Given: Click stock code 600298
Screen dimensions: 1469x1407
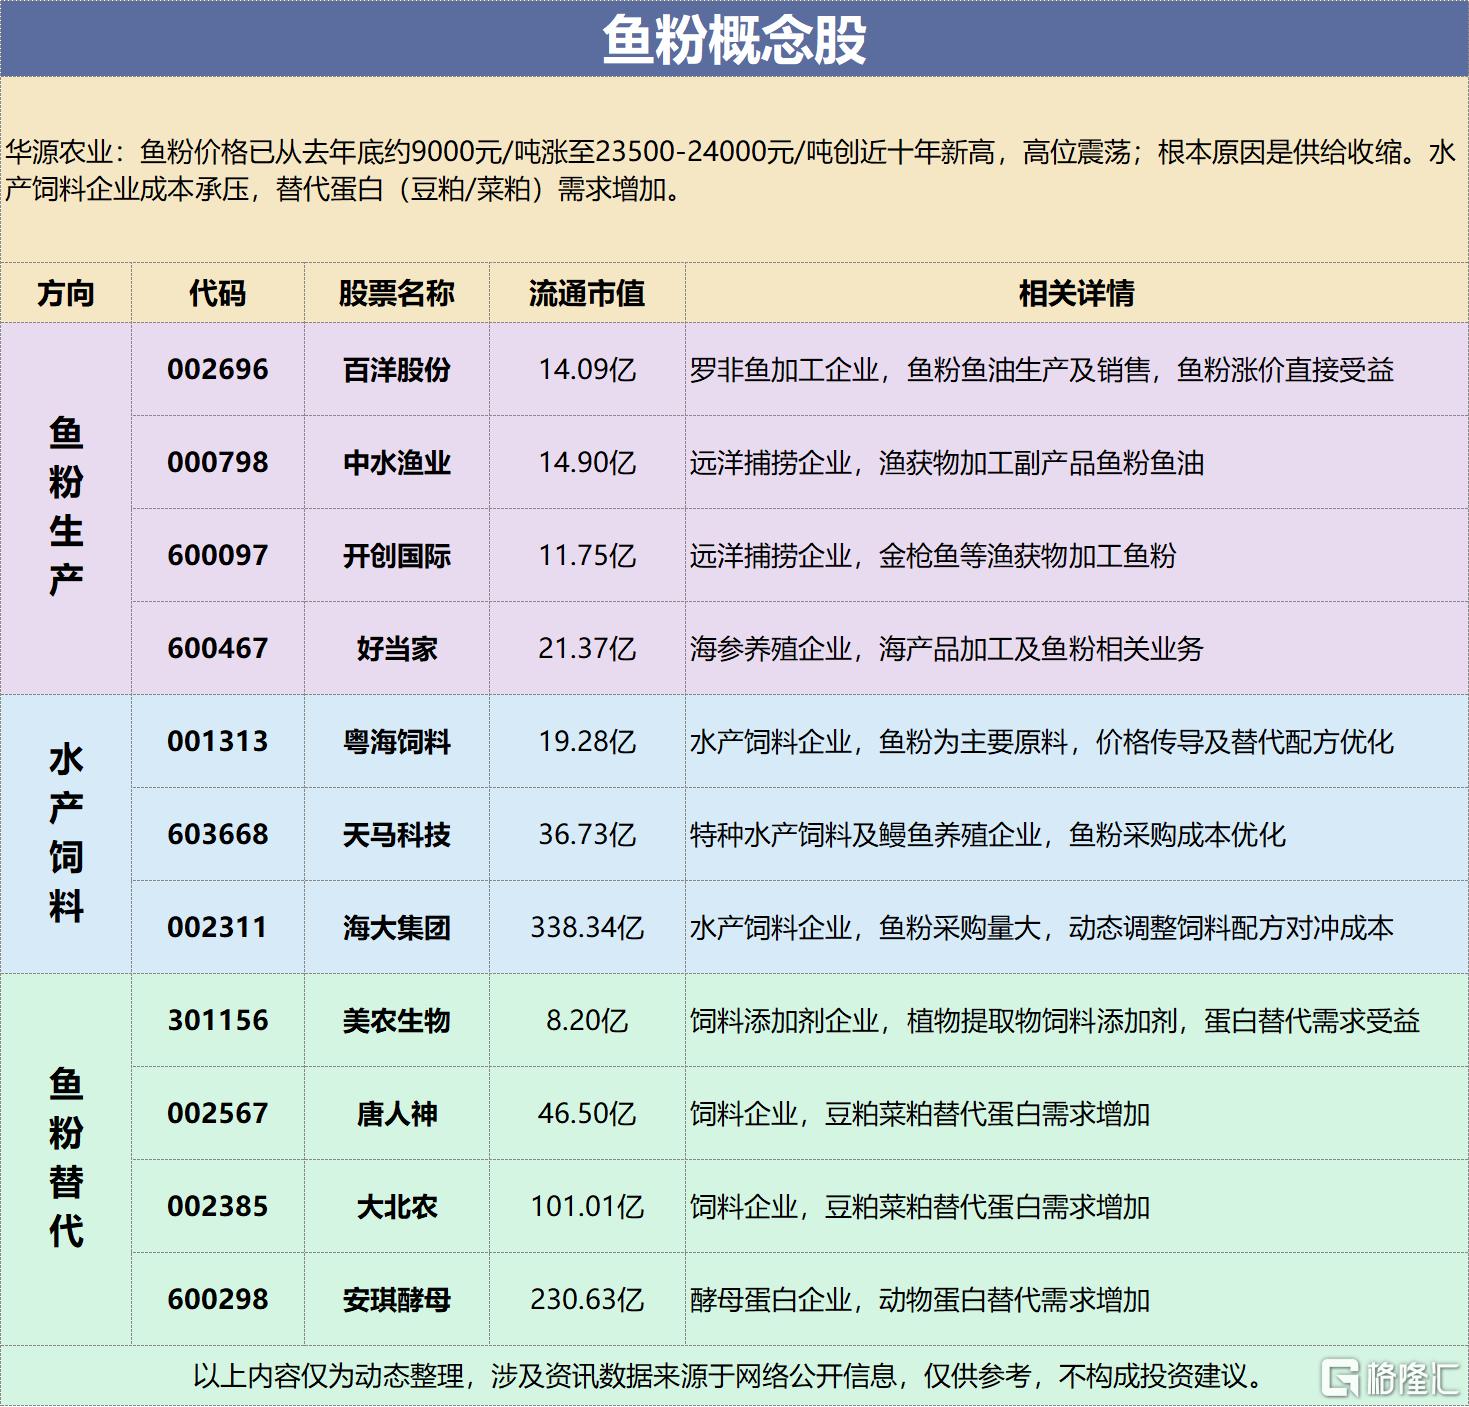Looking at the screenshot, I should (218, 1300).
